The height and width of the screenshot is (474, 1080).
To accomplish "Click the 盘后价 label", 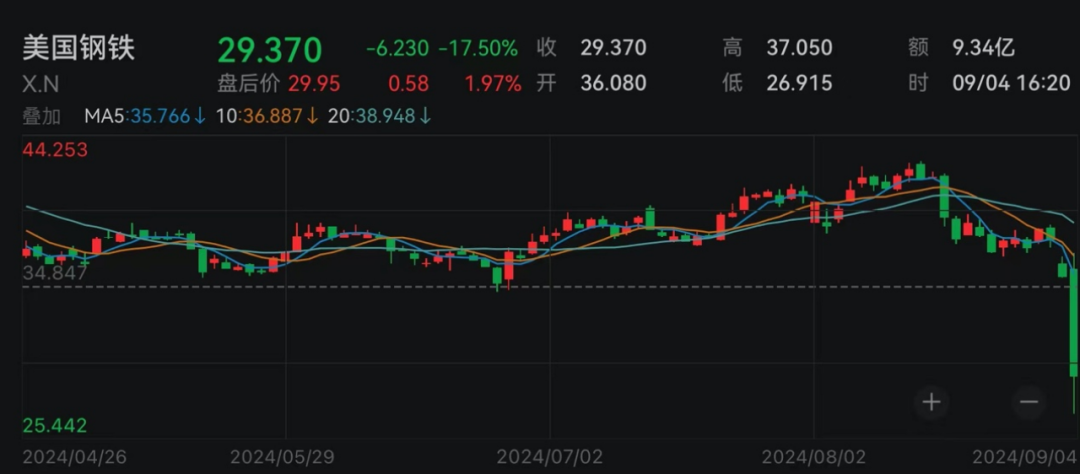I will click(x=249, y=83).
